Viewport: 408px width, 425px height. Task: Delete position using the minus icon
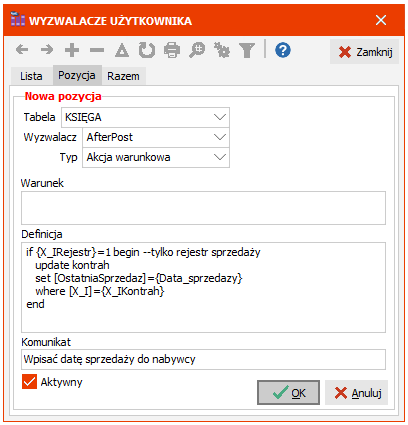97,50
